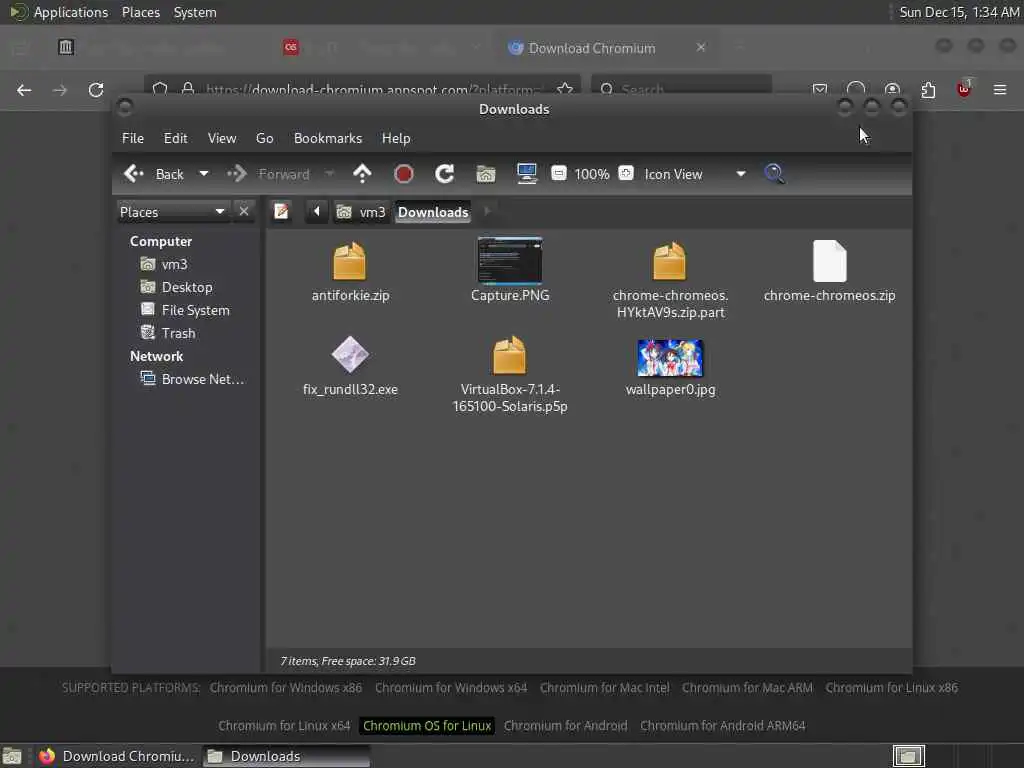The height and width of the screenshot is (768, 1024).
Task: Click the uBlock Origin extension icon
Action: coord(964,89)
